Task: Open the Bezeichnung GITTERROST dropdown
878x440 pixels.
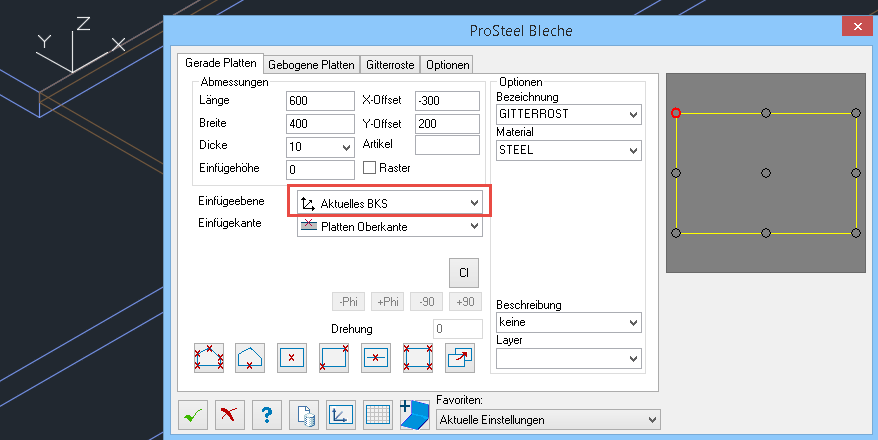Action: (568, 114)
